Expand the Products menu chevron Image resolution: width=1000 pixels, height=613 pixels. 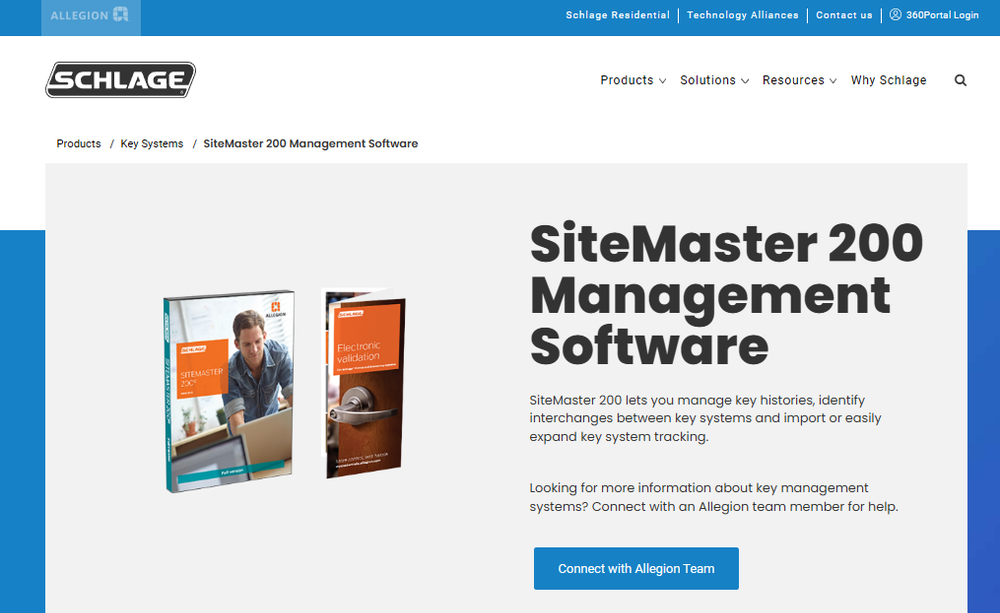pyautogui.click(x=663, y=81)
